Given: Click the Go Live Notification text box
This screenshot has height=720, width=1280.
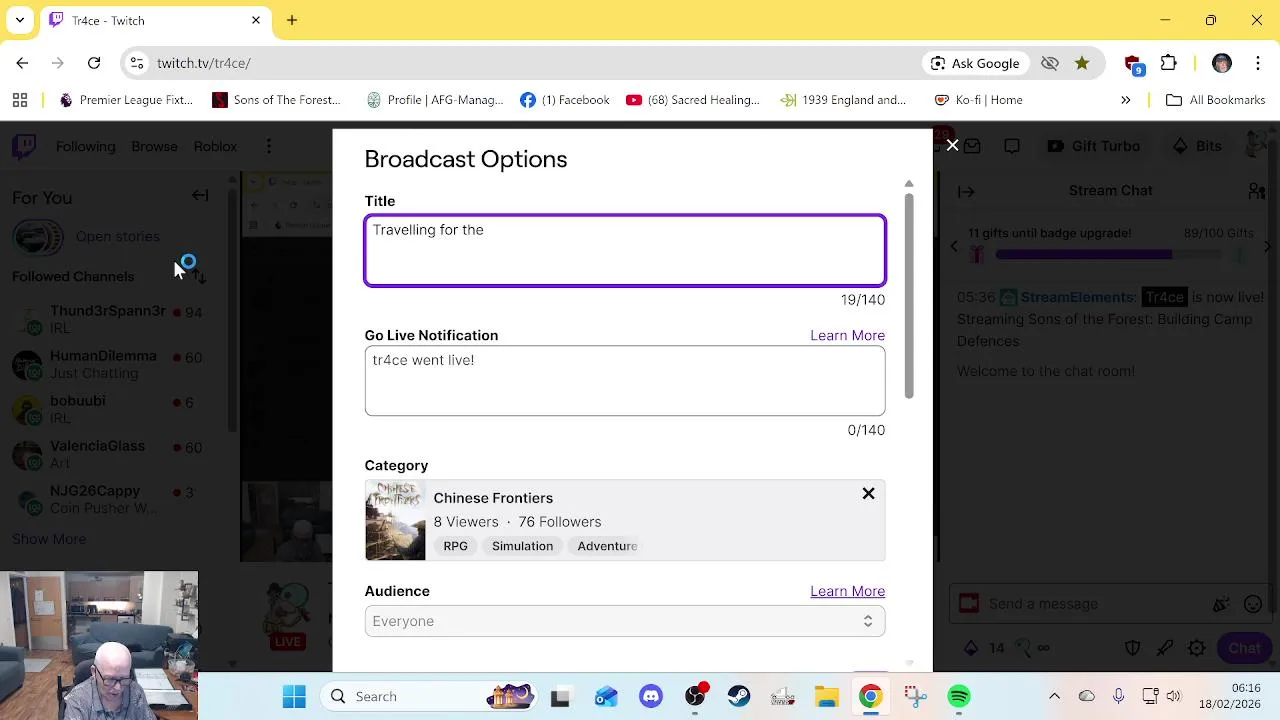Looking at the screenshot, I should click(625, 381).
